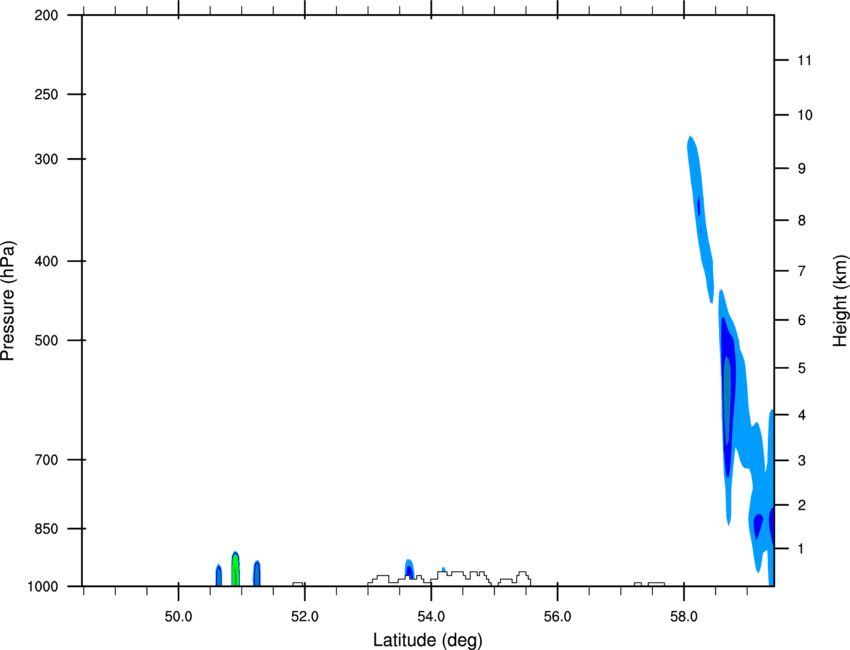
Task: Select the "250" pressure tick label
Action: pyautogui.click(x=46, y=95)
